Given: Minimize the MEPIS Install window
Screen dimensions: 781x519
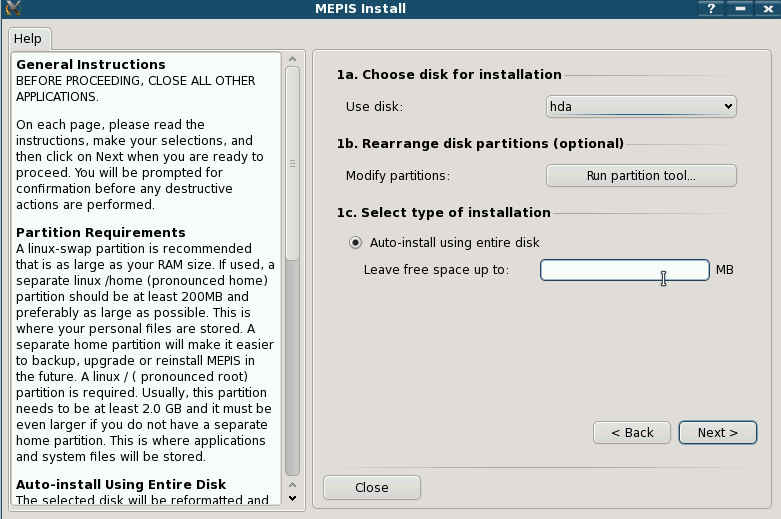Looking at the screenshot, I should (740, 8).
